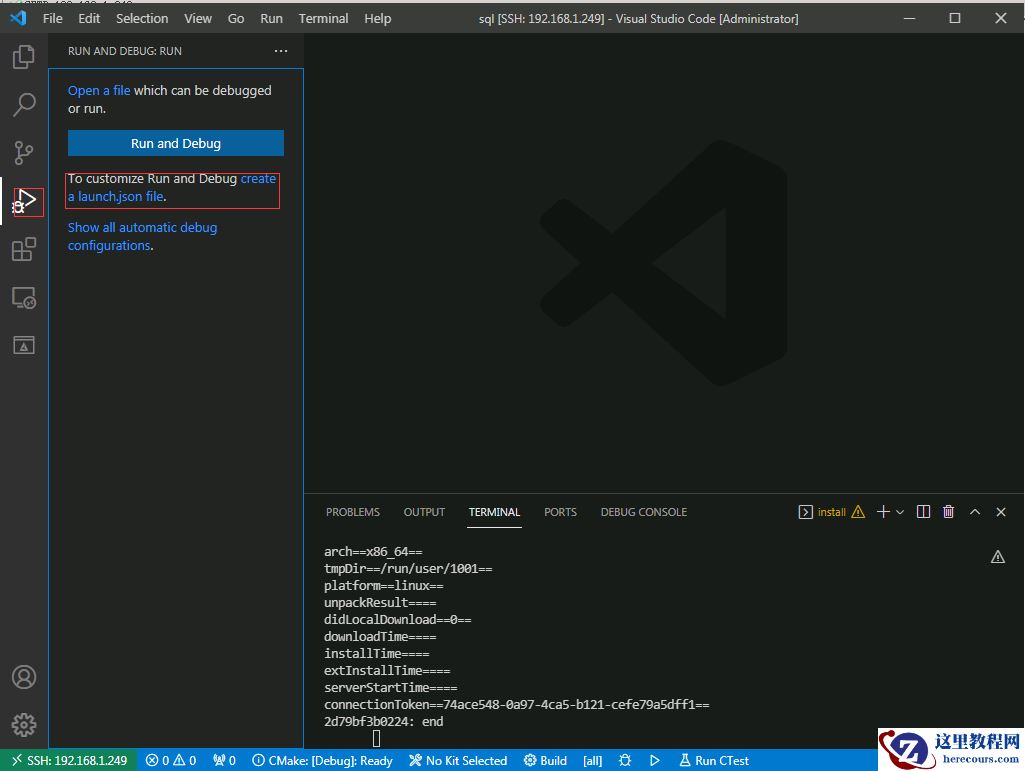Open Manage settings gear icon
Image resolution: width=1025 pixels, height=771 pixels.
24,725
